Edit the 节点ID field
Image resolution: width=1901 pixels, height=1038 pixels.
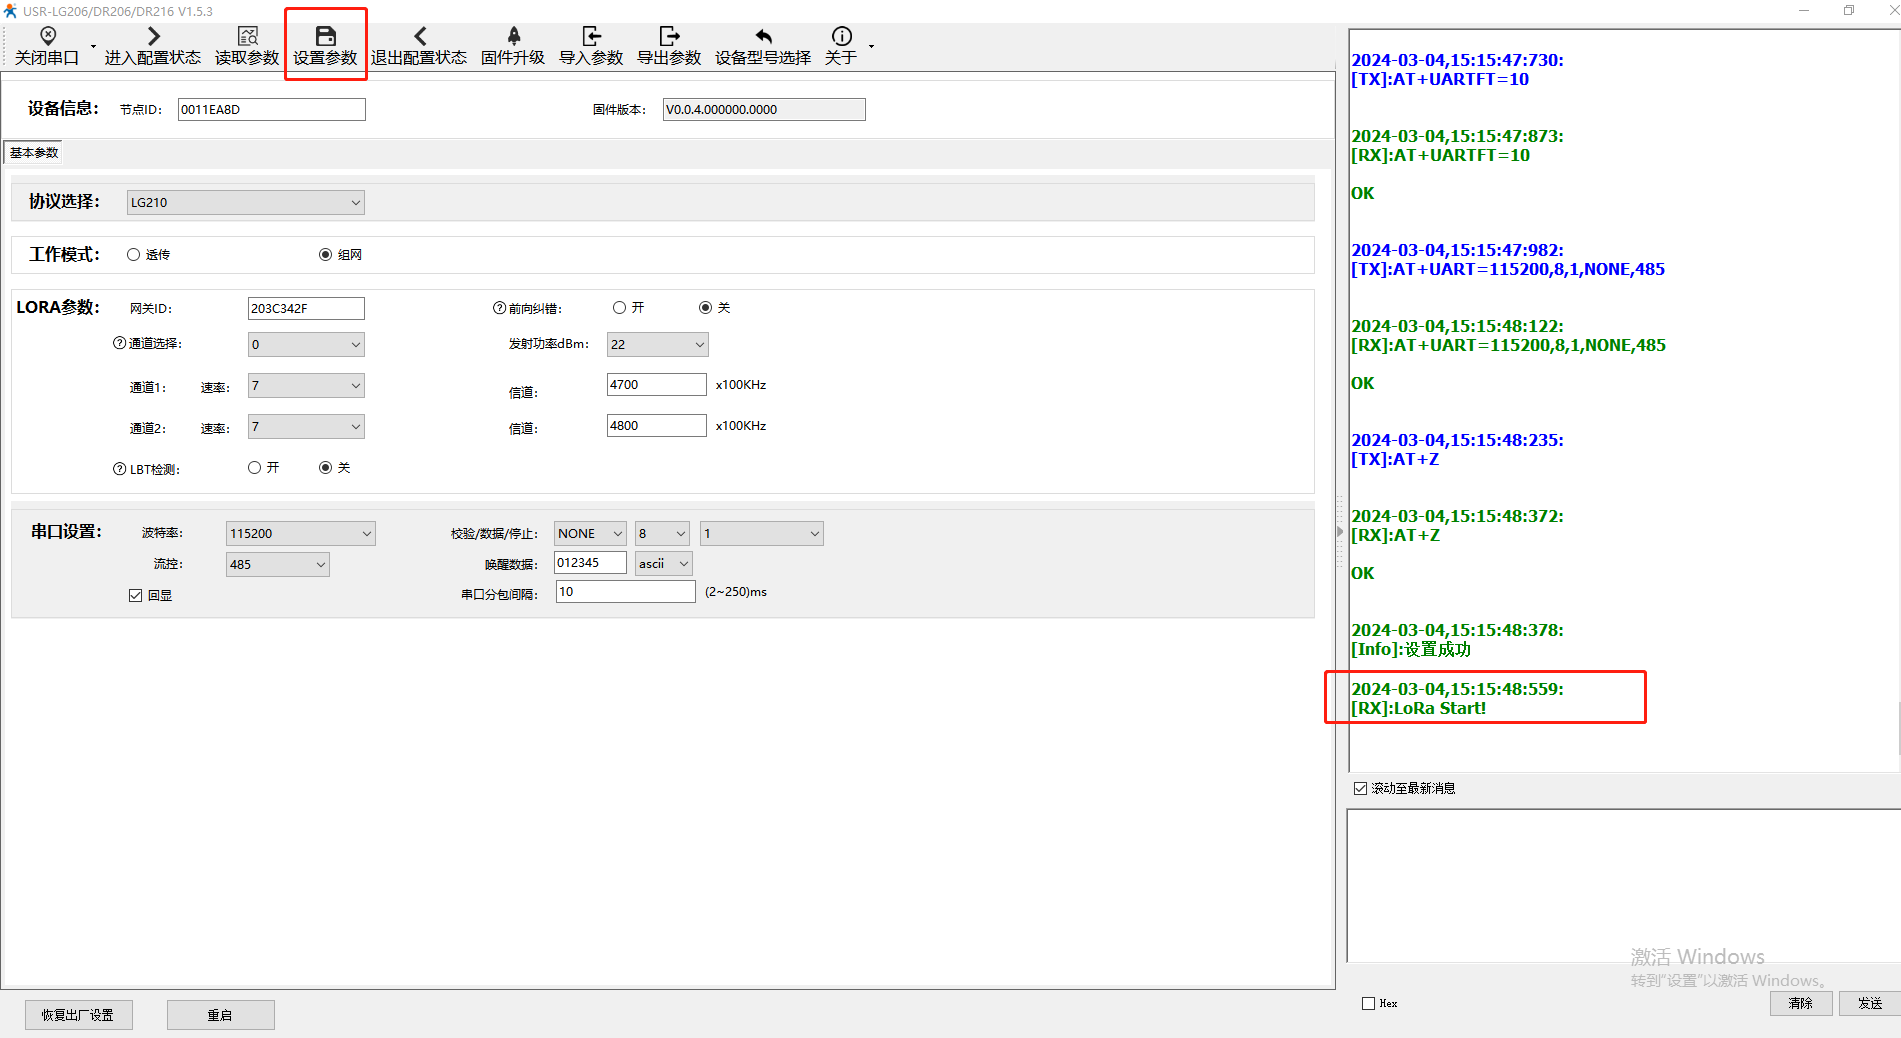coord(272,109)
